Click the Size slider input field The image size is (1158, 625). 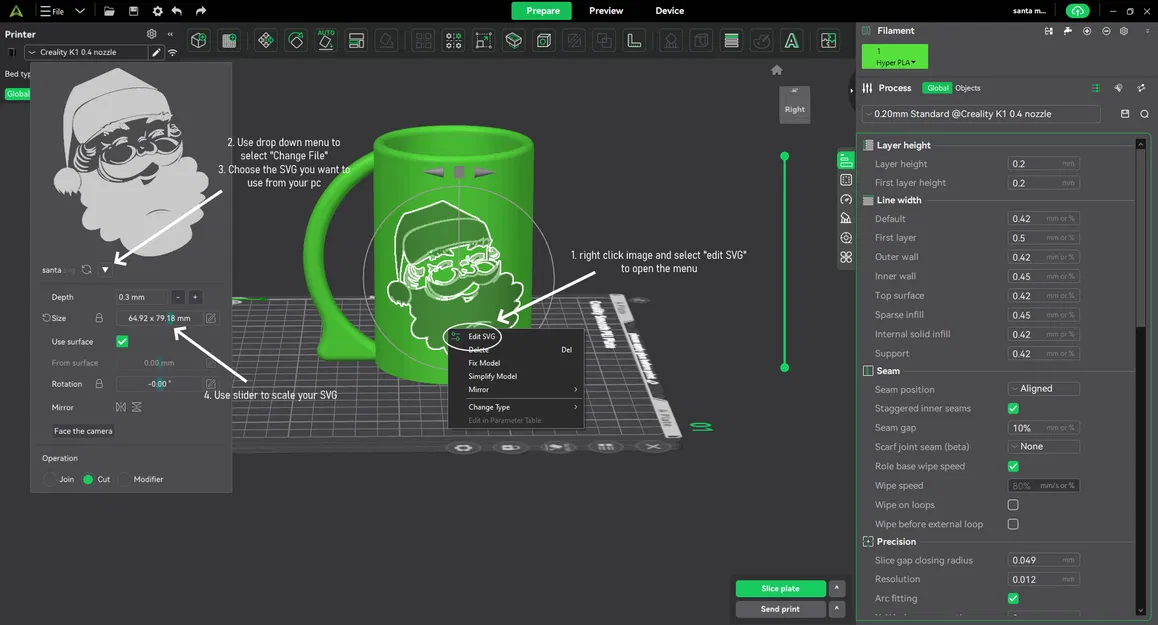tap(158, 318)
